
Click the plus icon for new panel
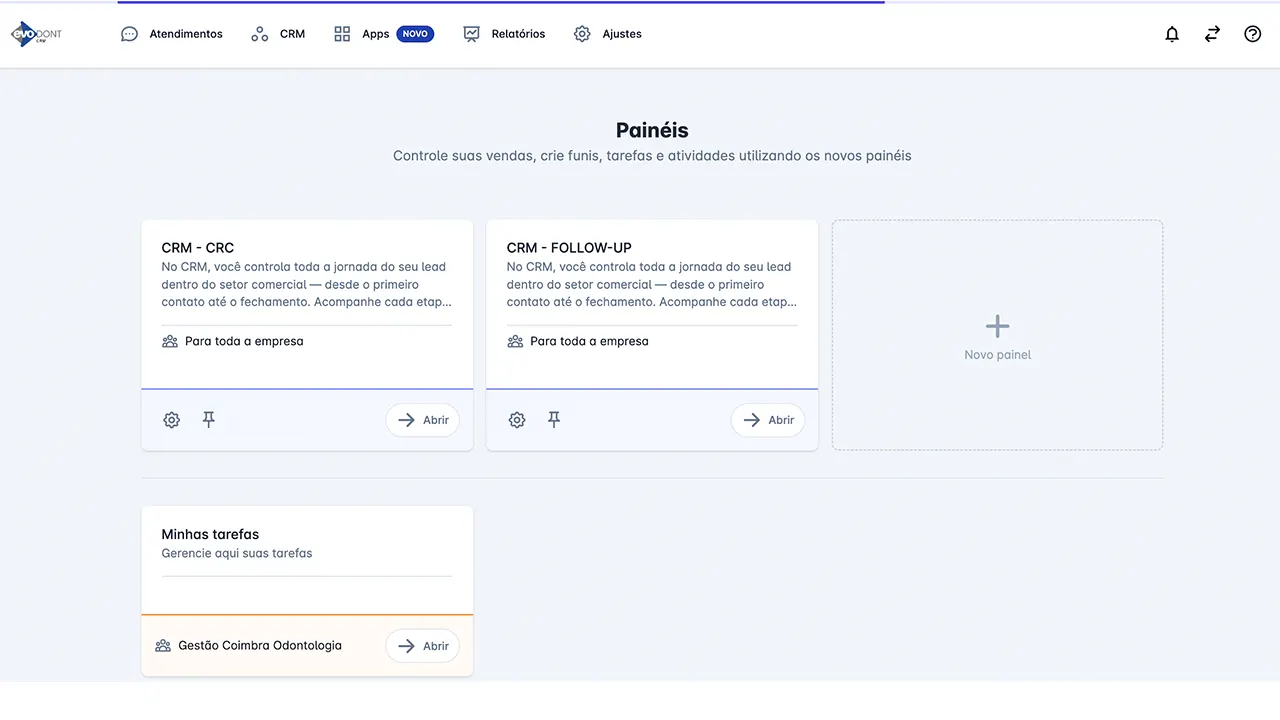coord(997,326)
